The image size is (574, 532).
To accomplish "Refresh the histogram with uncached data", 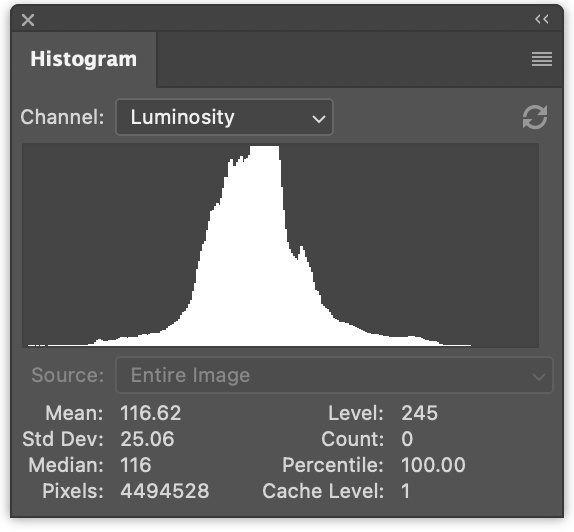I will [x=535, y=117].
